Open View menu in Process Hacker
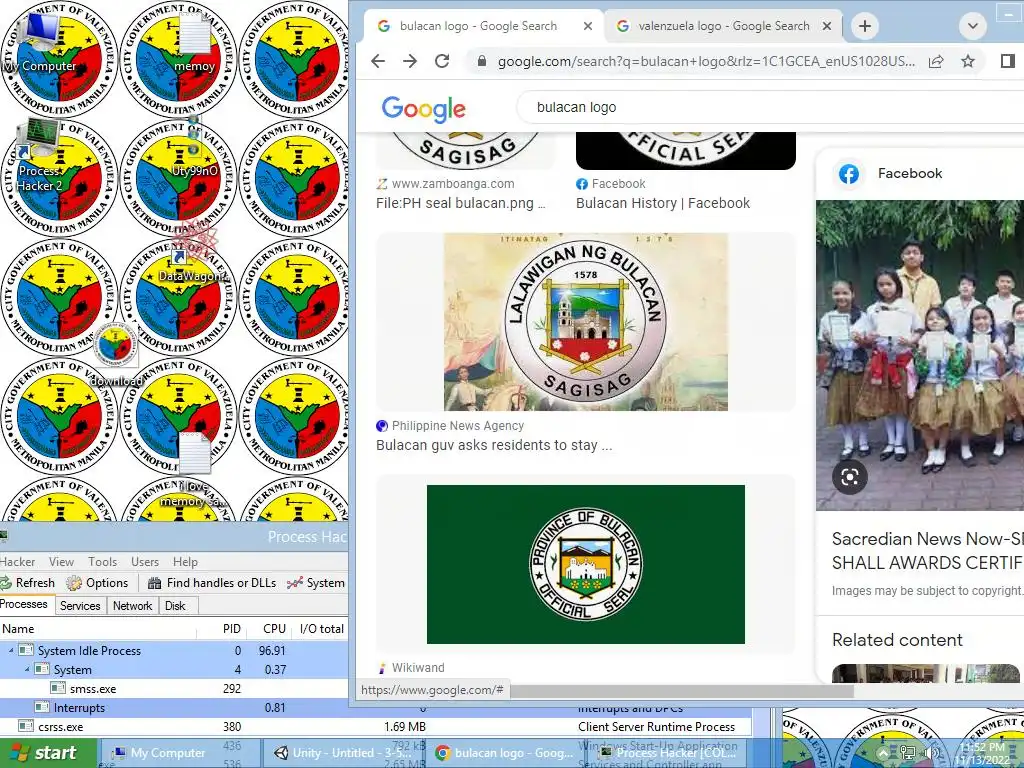This screenshot has height=768, width=1024. tap(61, 562)
